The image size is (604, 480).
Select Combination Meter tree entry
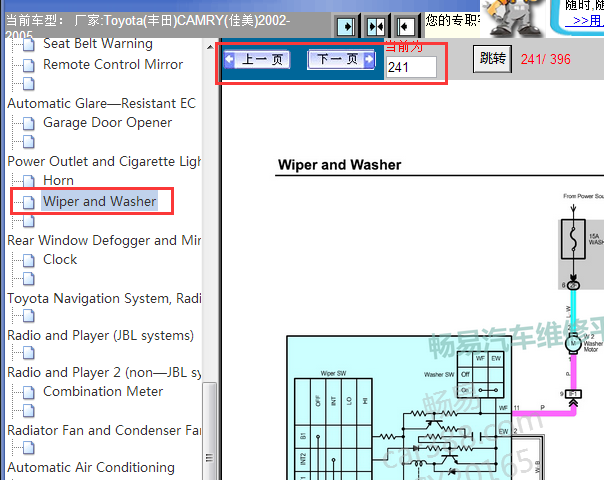[x=103, y=391]
